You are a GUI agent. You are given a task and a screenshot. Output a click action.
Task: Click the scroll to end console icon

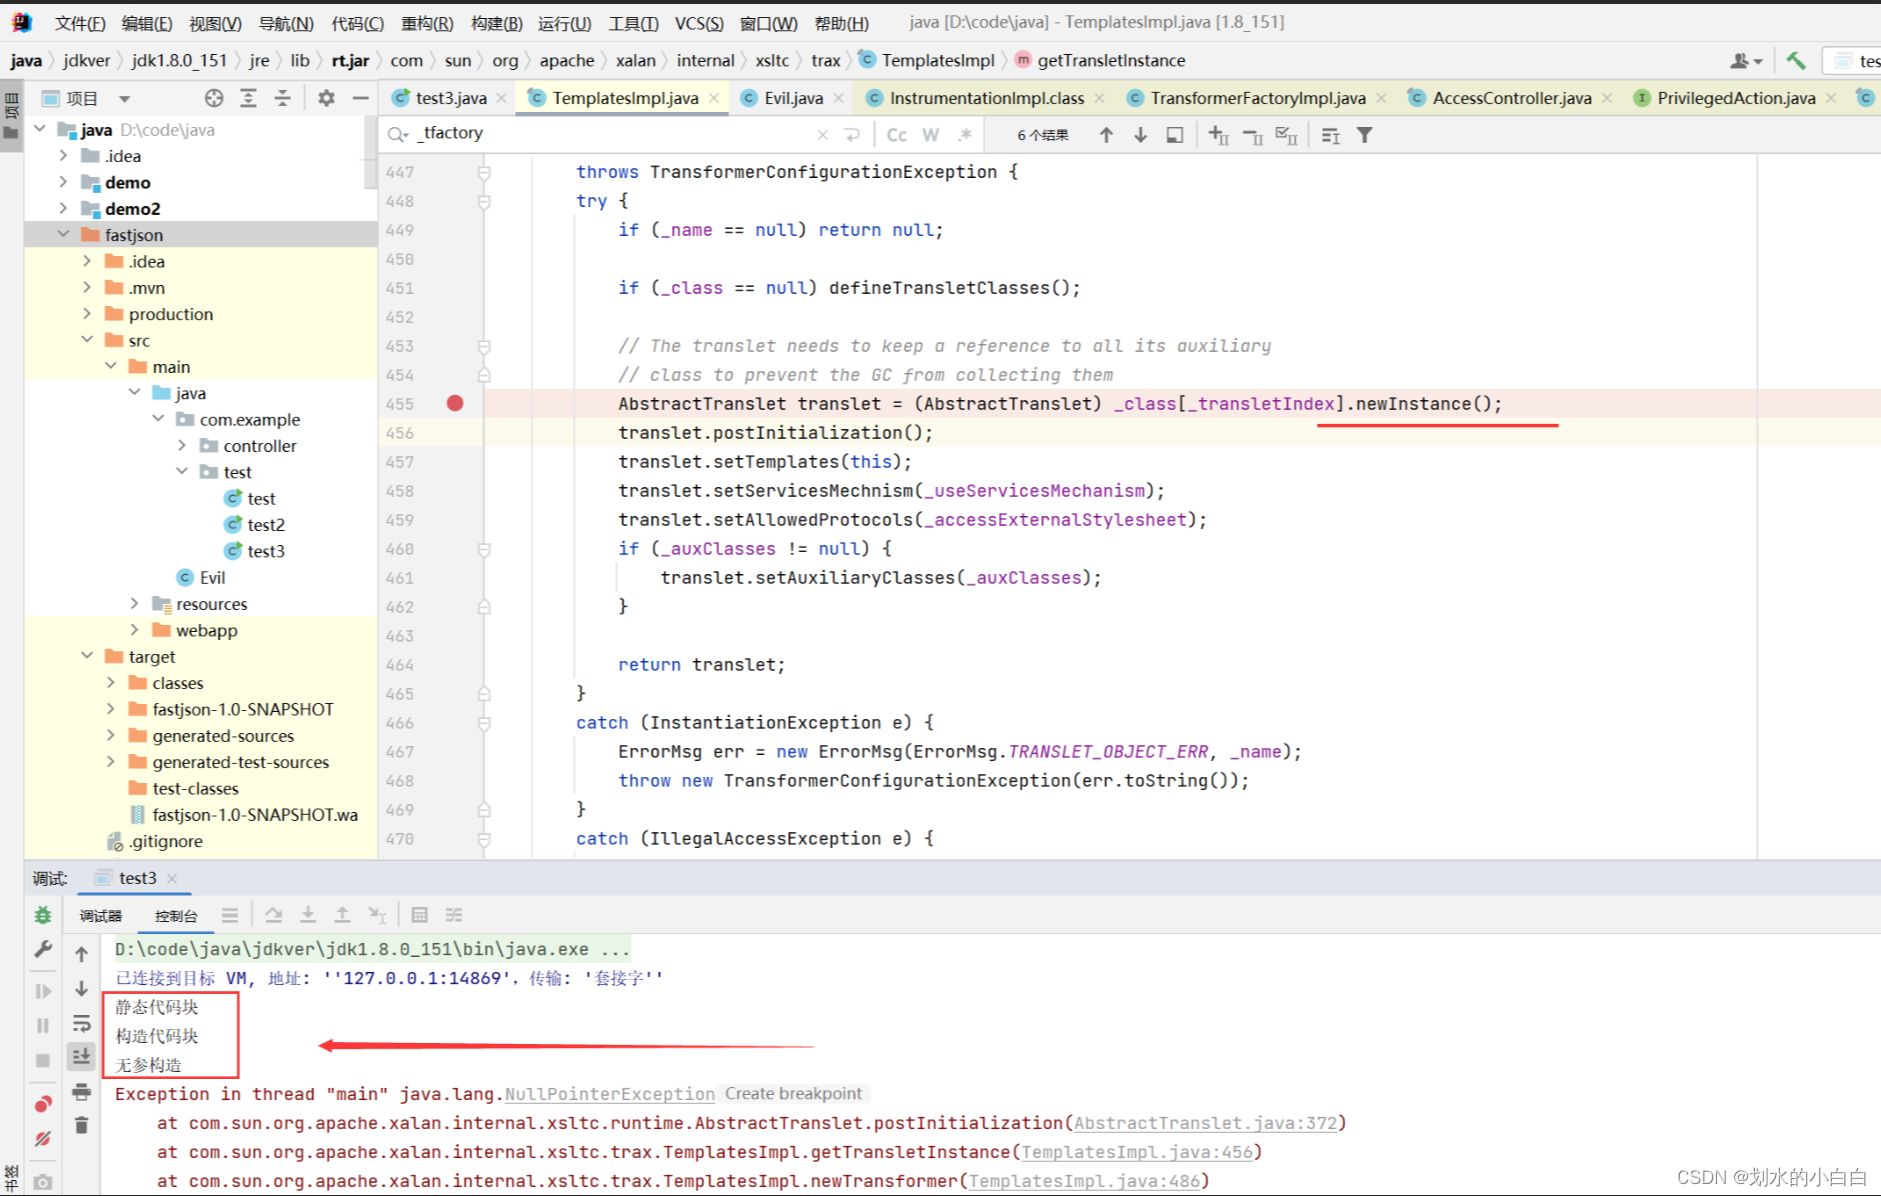coord(82,1057)
